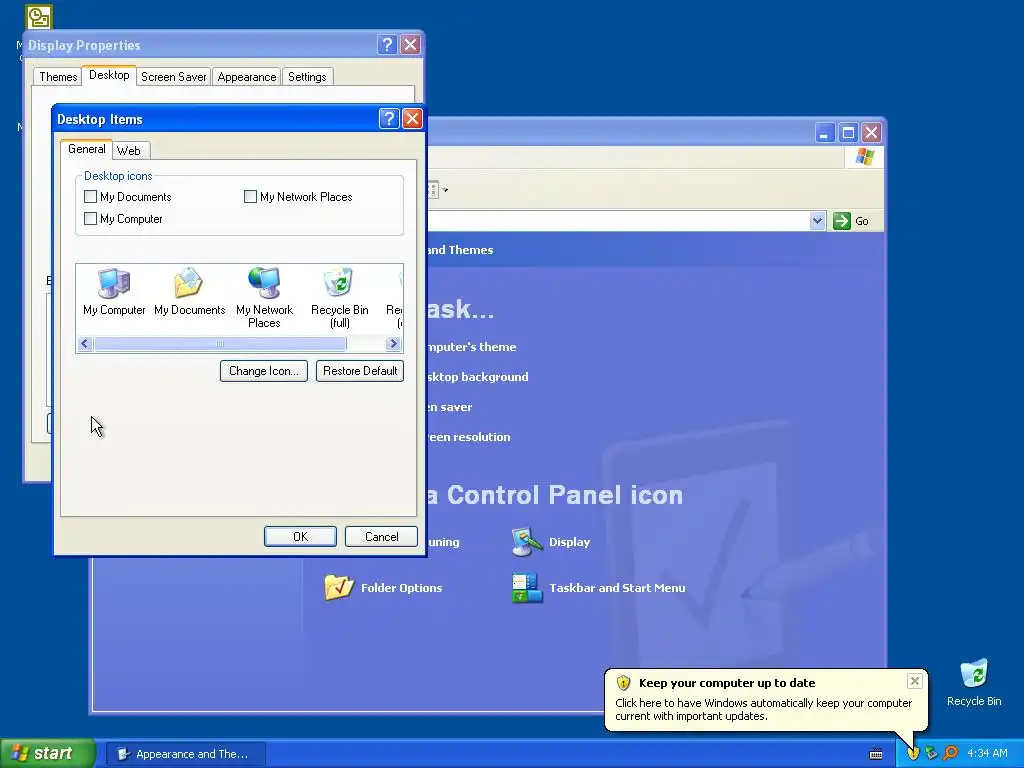
Task: Switch to the Web tab
Action: click(x=129, y=151)
